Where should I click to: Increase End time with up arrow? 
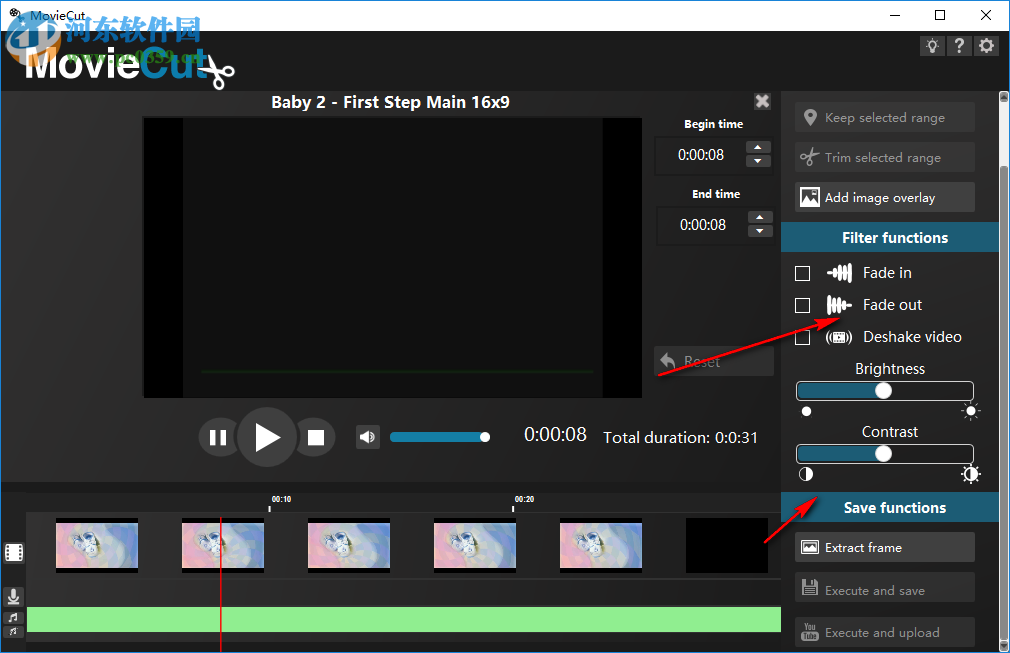[x=760, y=218]
